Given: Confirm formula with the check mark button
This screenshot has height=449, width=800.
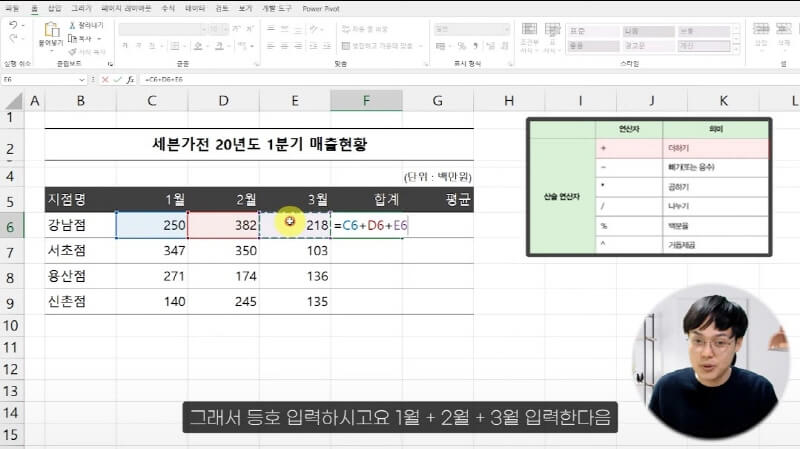Looking at the screenshot, I should tap(118, 80).
